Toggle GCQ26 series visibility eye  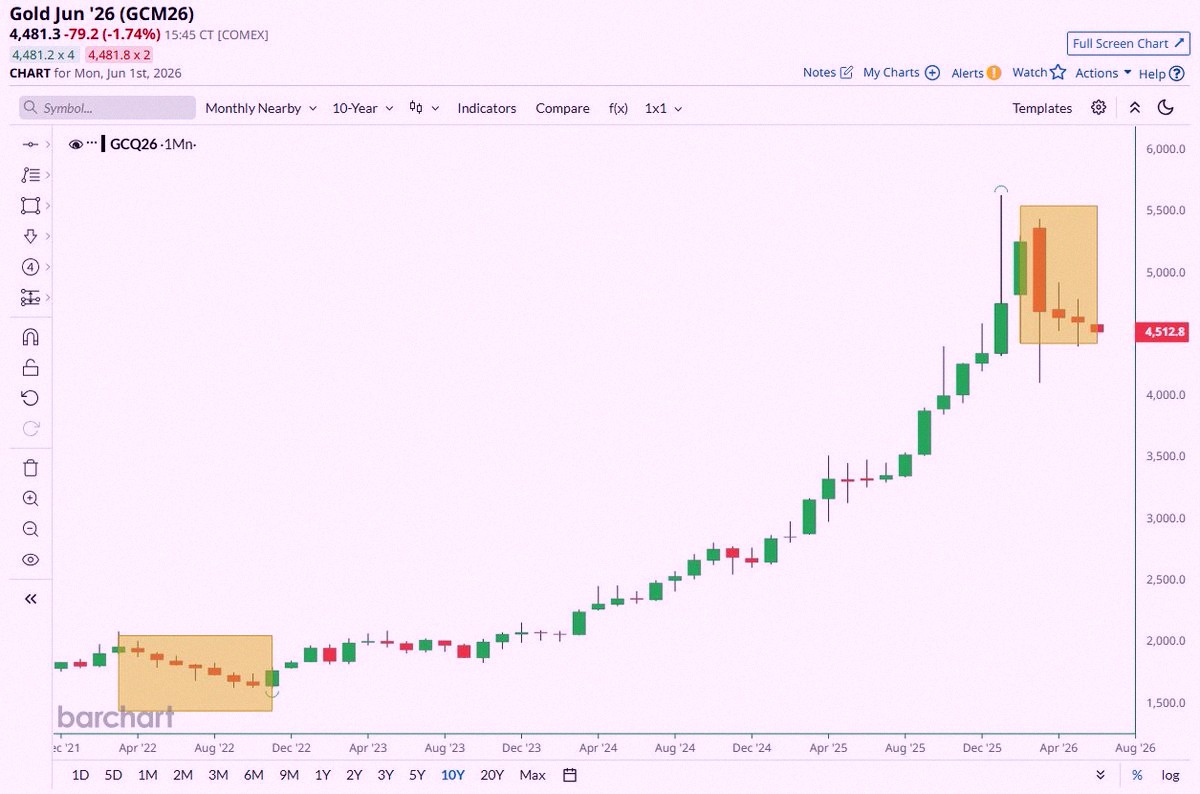coord(75,144)
